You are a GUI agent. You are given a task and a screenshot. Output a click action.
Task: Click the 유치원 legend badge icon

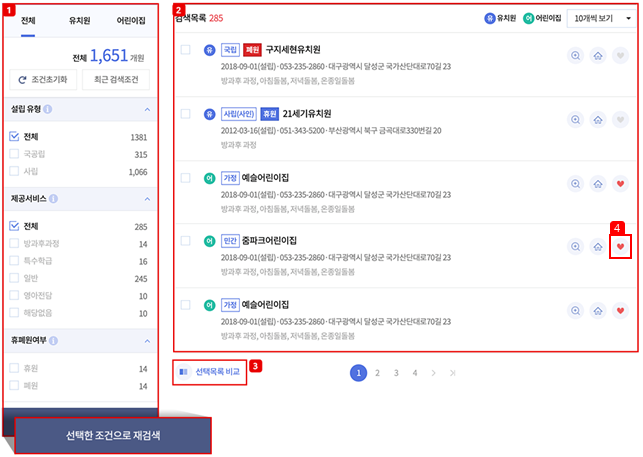coord(490,18)
